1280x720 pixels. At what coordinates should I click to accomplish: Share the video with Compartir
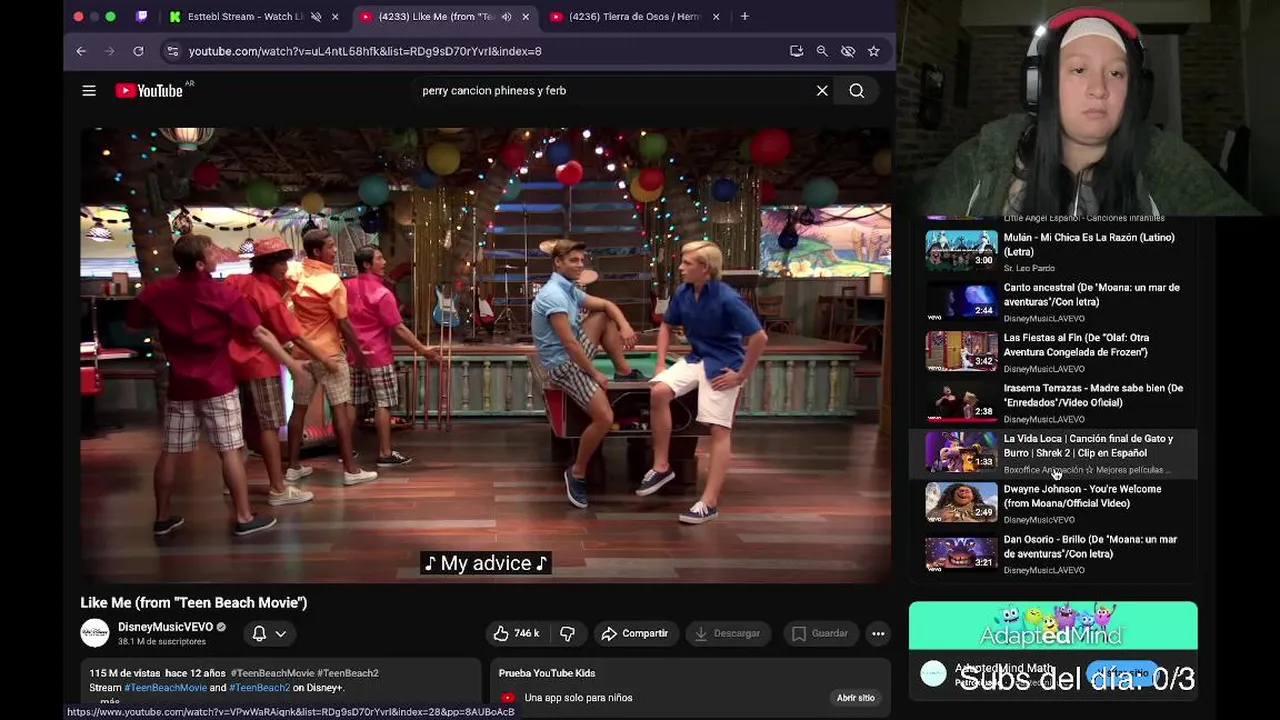pyautogui.click(x=634, y=633)
